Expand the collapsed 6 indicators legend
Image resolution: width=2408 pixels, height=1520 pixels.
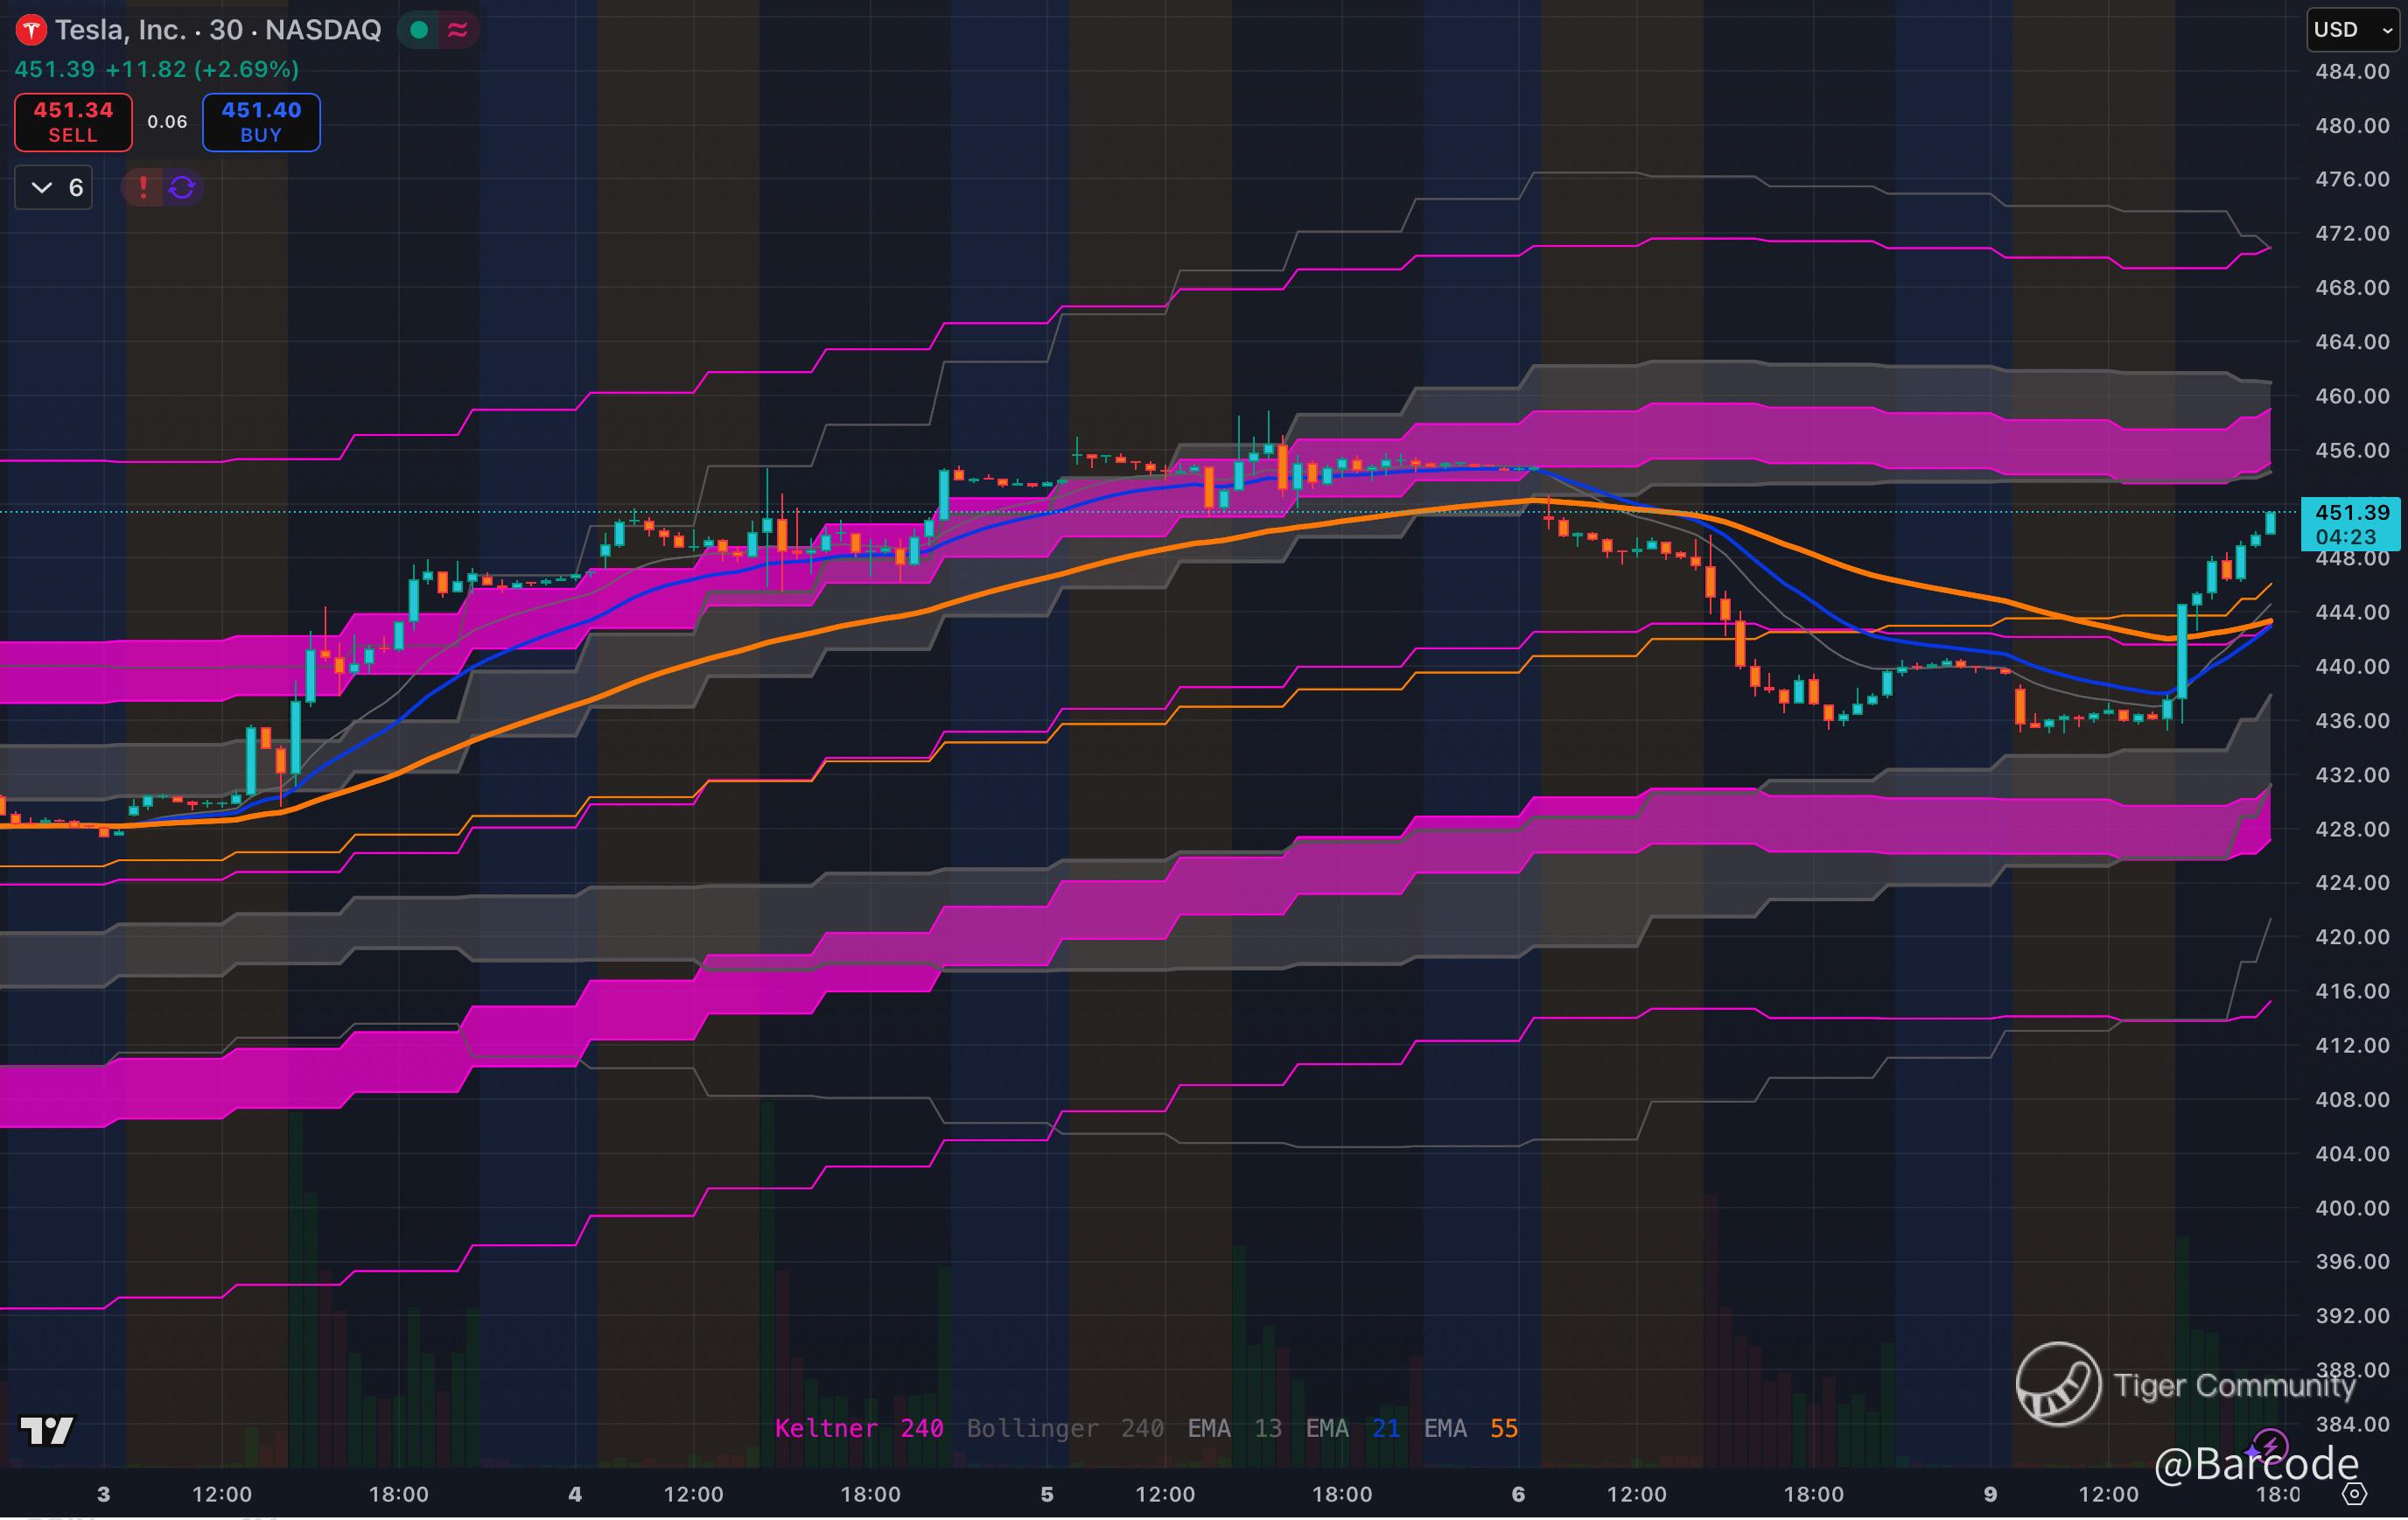pos(54,187)
